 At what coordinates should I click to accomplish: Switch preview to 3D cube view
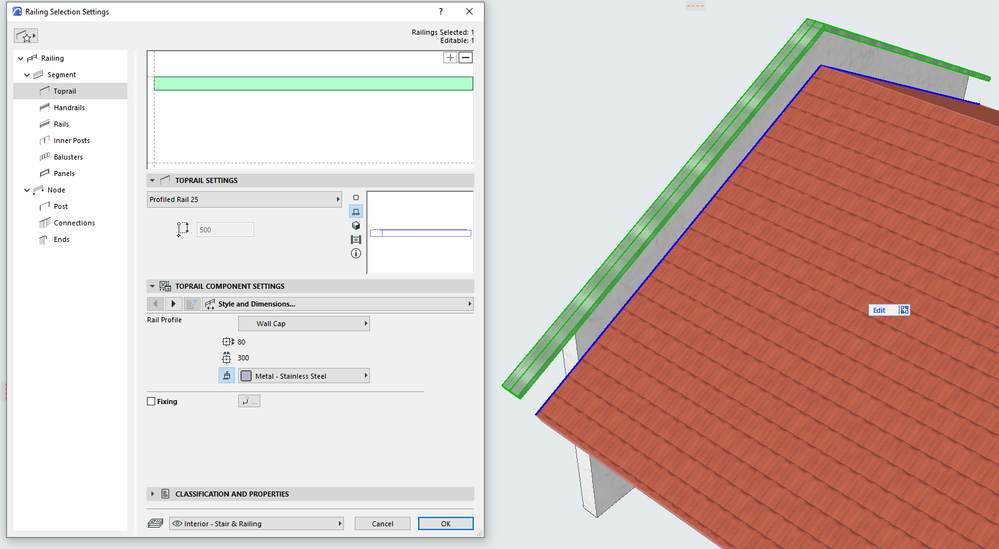point(356,225)
